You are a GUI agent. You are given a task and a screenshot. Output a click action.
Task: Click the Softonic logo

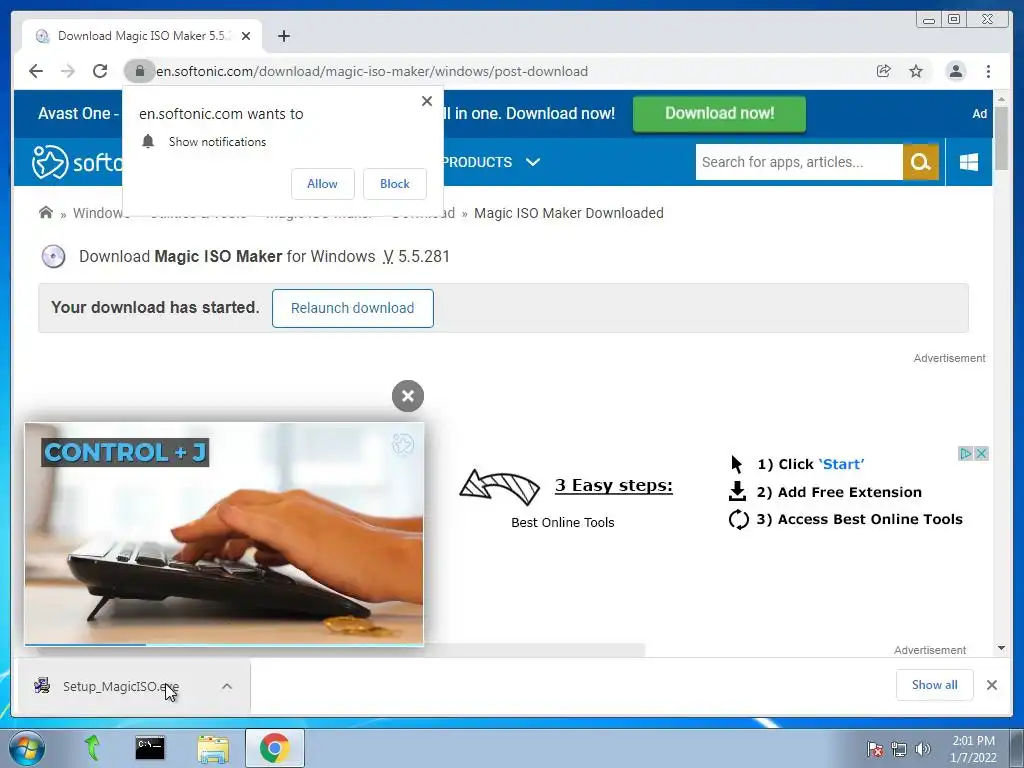[76, 162]
